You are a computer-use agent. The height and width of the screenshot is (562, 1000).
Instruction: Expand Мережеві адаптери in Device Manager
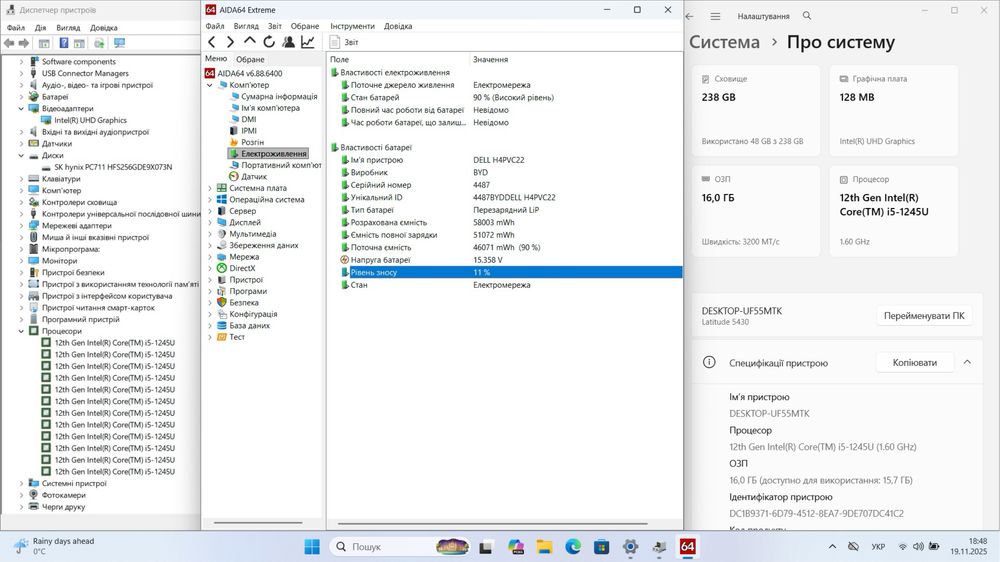click(x=21, y=226)
